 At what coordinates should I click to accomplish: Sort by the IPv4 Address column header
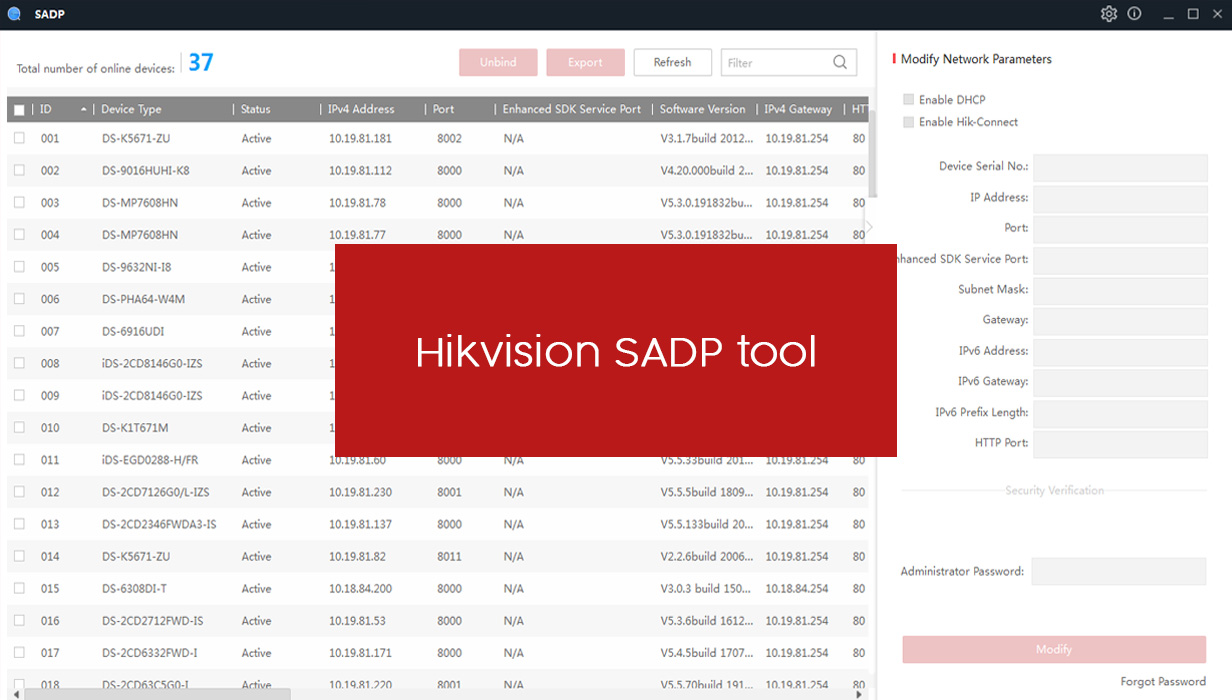[x=361, y=109]
